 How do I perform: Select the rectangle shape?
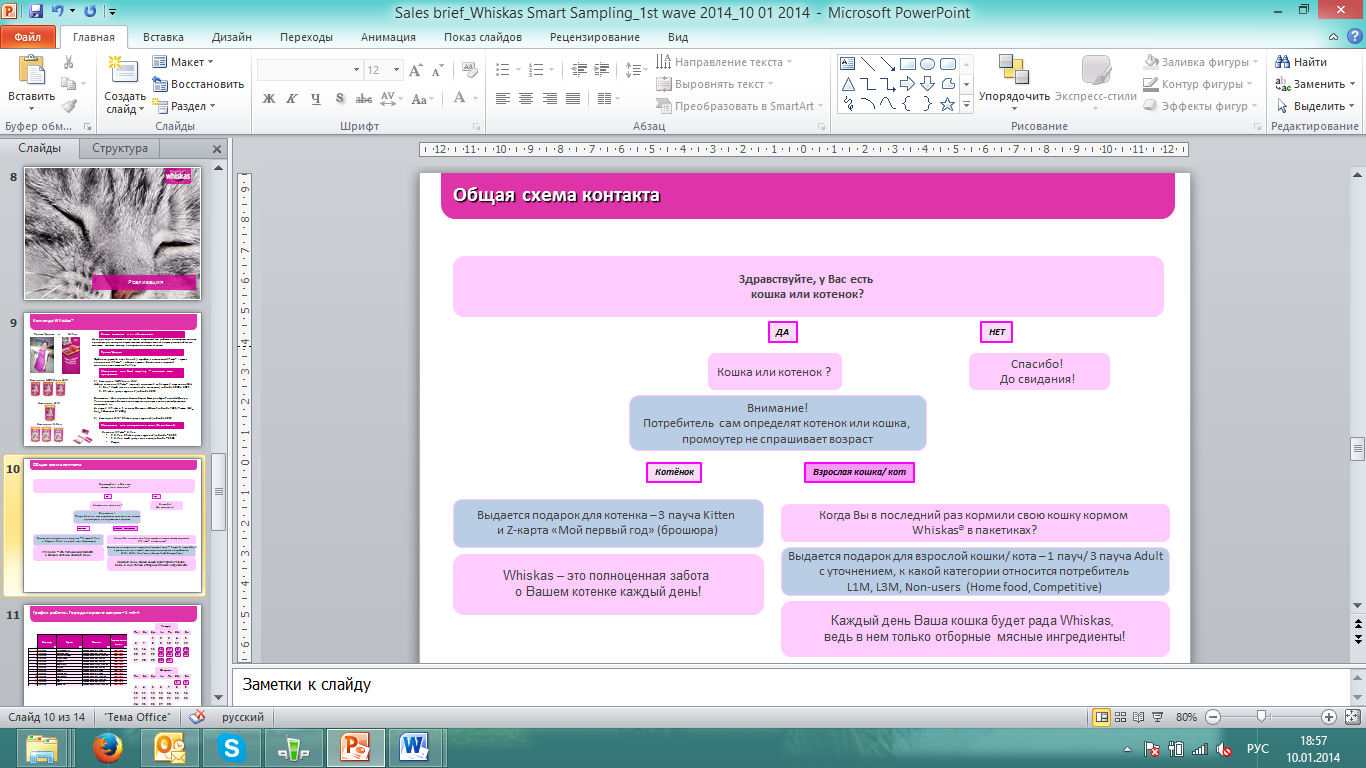coord(908,64)
